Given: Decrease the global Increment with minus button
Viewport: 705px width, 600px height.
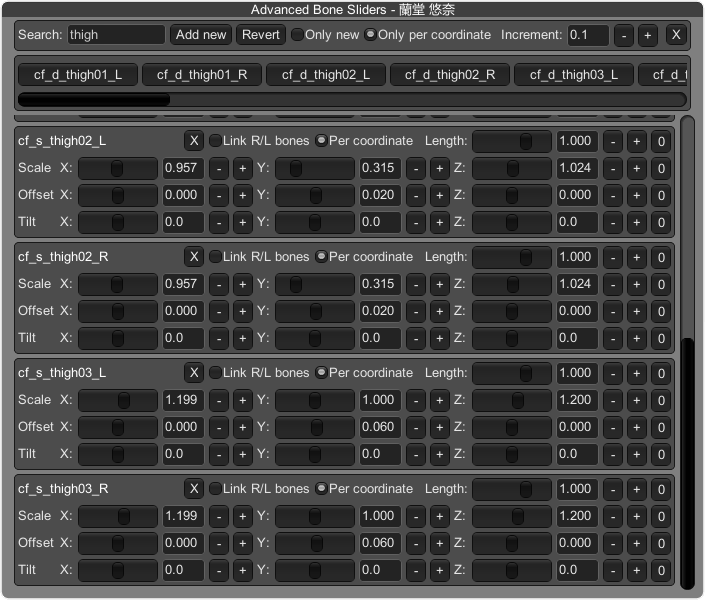Looking at the screenshot, I should (x=623, y=35).
